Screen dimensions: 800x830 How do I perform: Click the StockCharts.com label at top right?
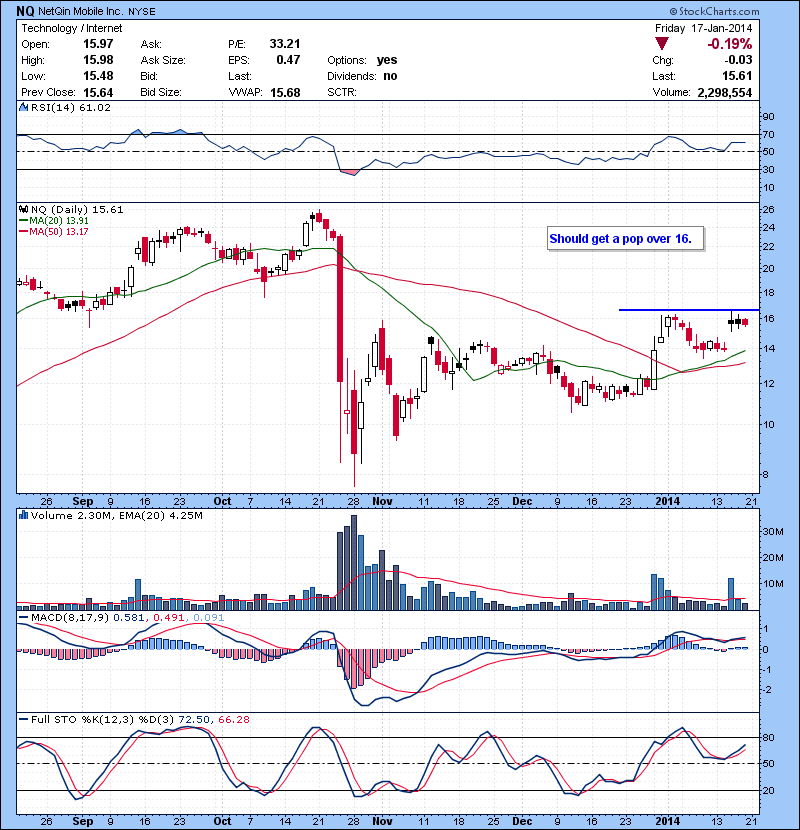click(714, 11)
